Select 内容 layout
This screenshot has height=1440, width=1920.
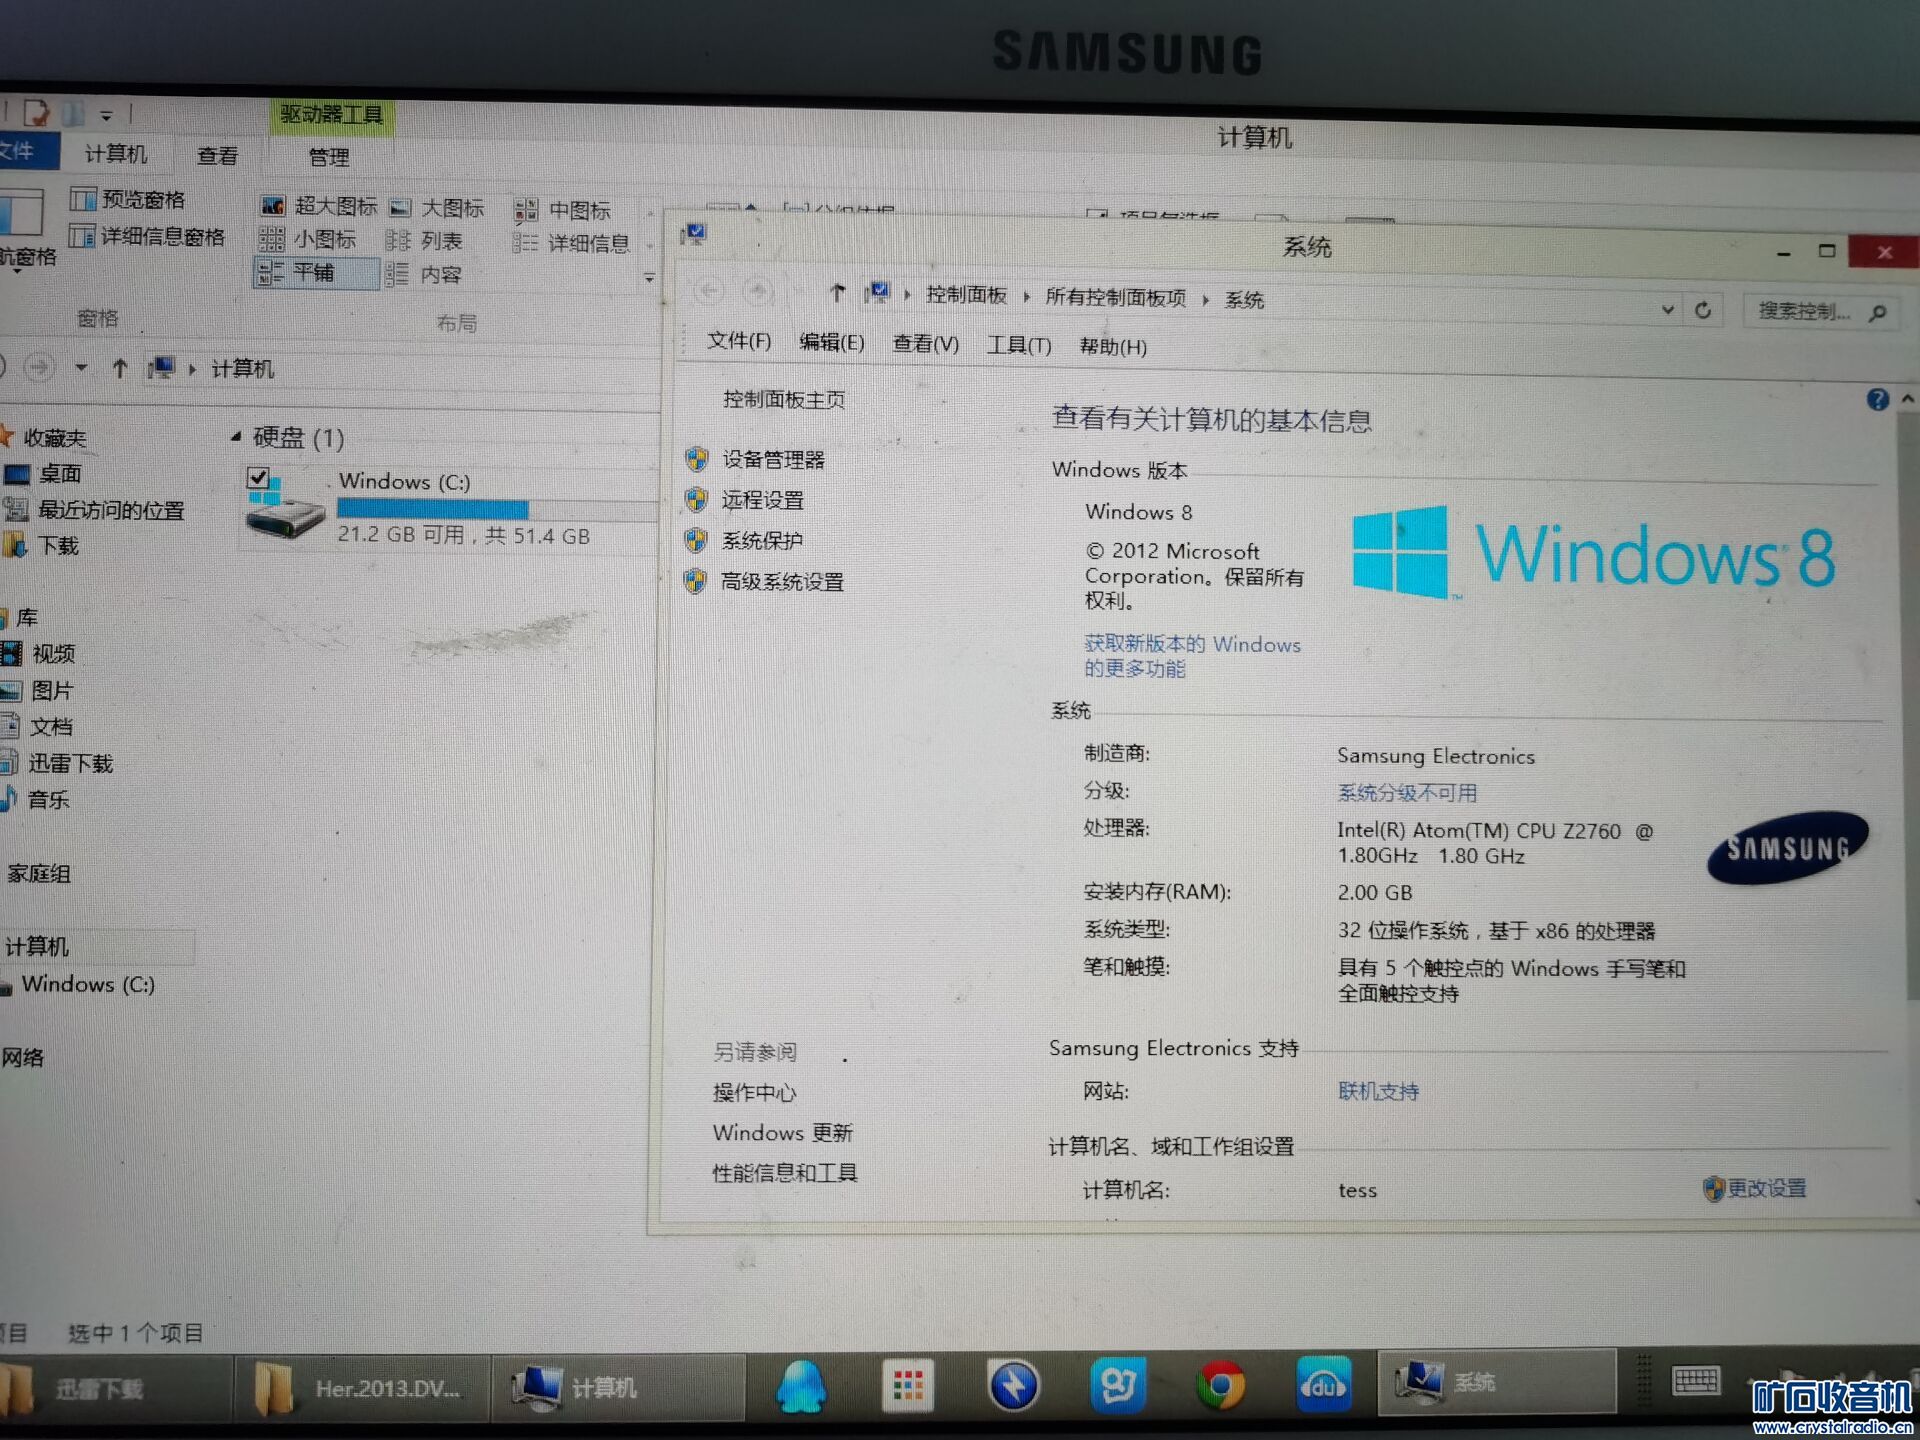click(423, 274)
